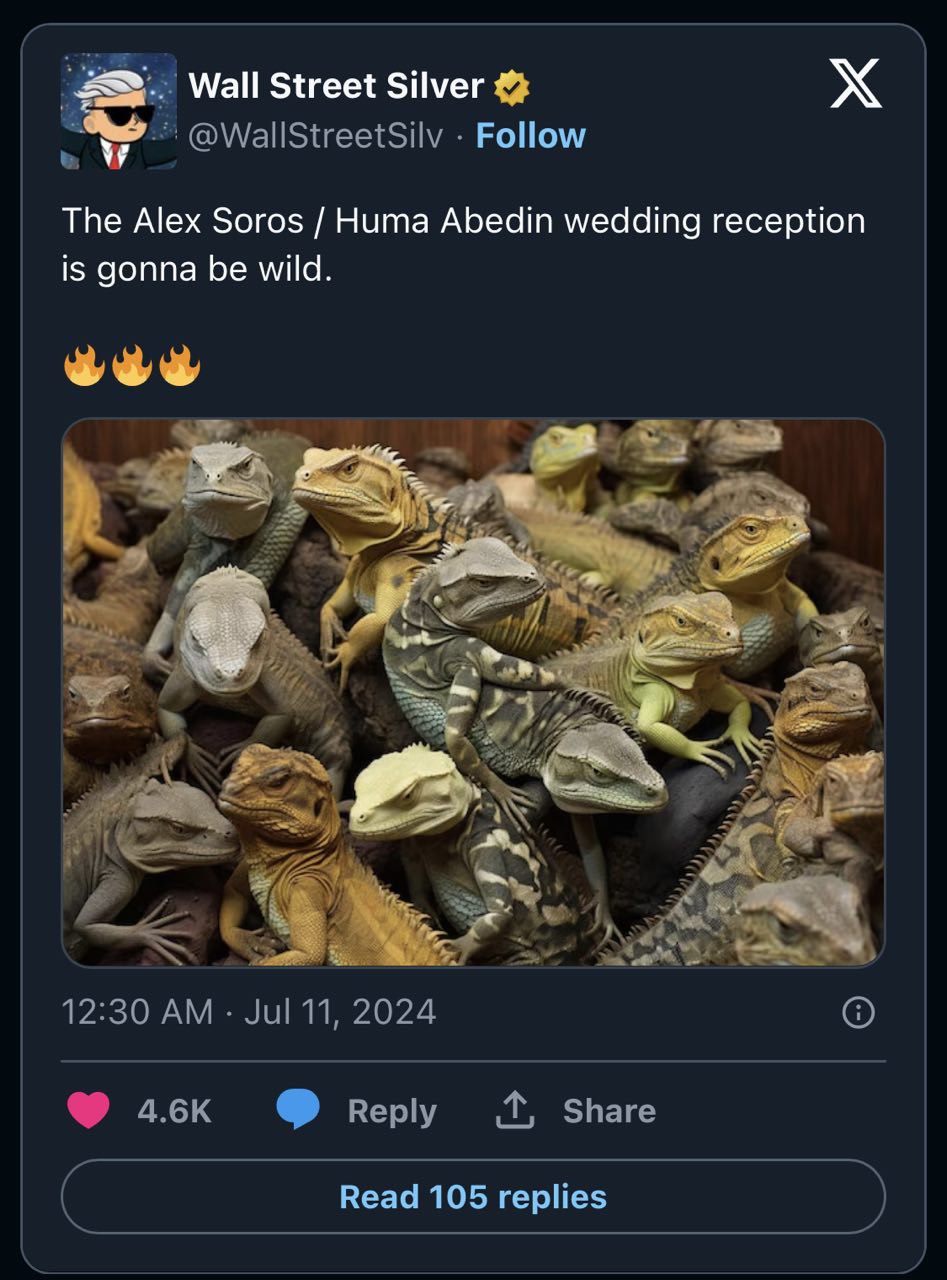The image size is (947, 1280).
Task: Click the first fire emoji
Action: click(84, 365)
